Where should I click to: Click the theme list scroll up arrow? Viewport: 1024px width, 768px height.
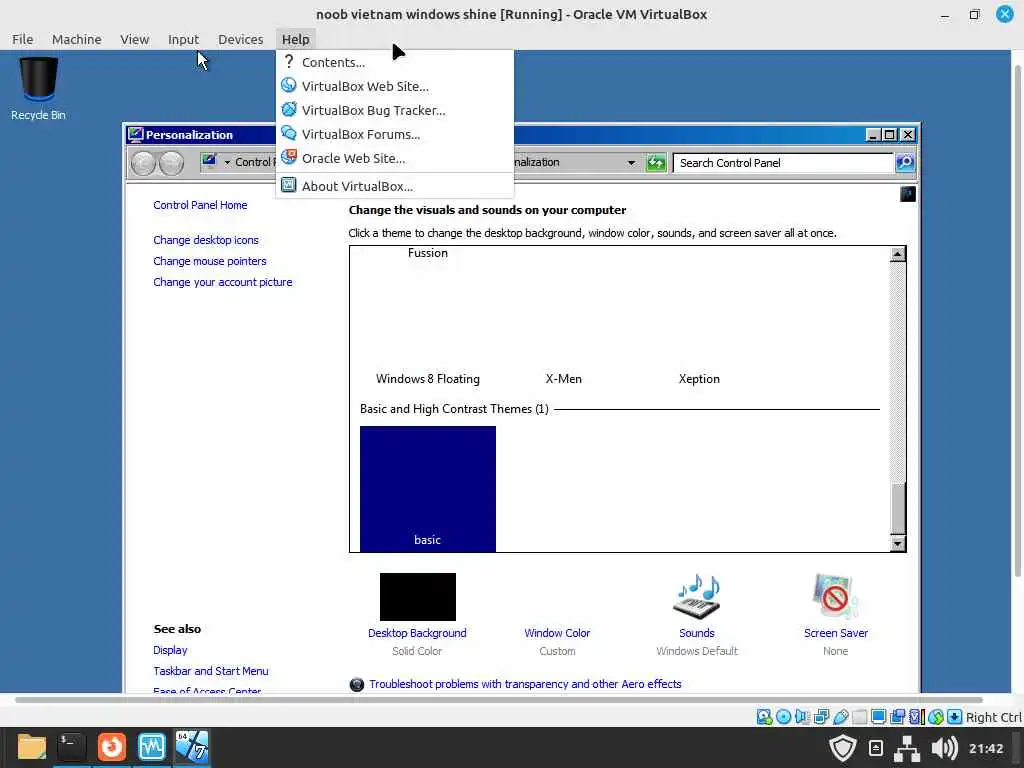(x=897, y=254)
